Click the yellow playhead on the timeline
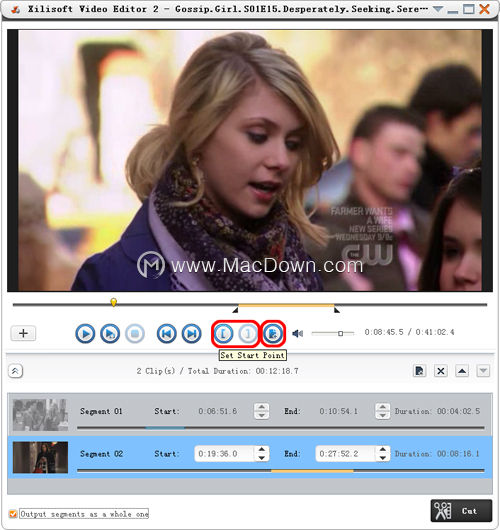This screenshot has height=530, width=500. 114,302
